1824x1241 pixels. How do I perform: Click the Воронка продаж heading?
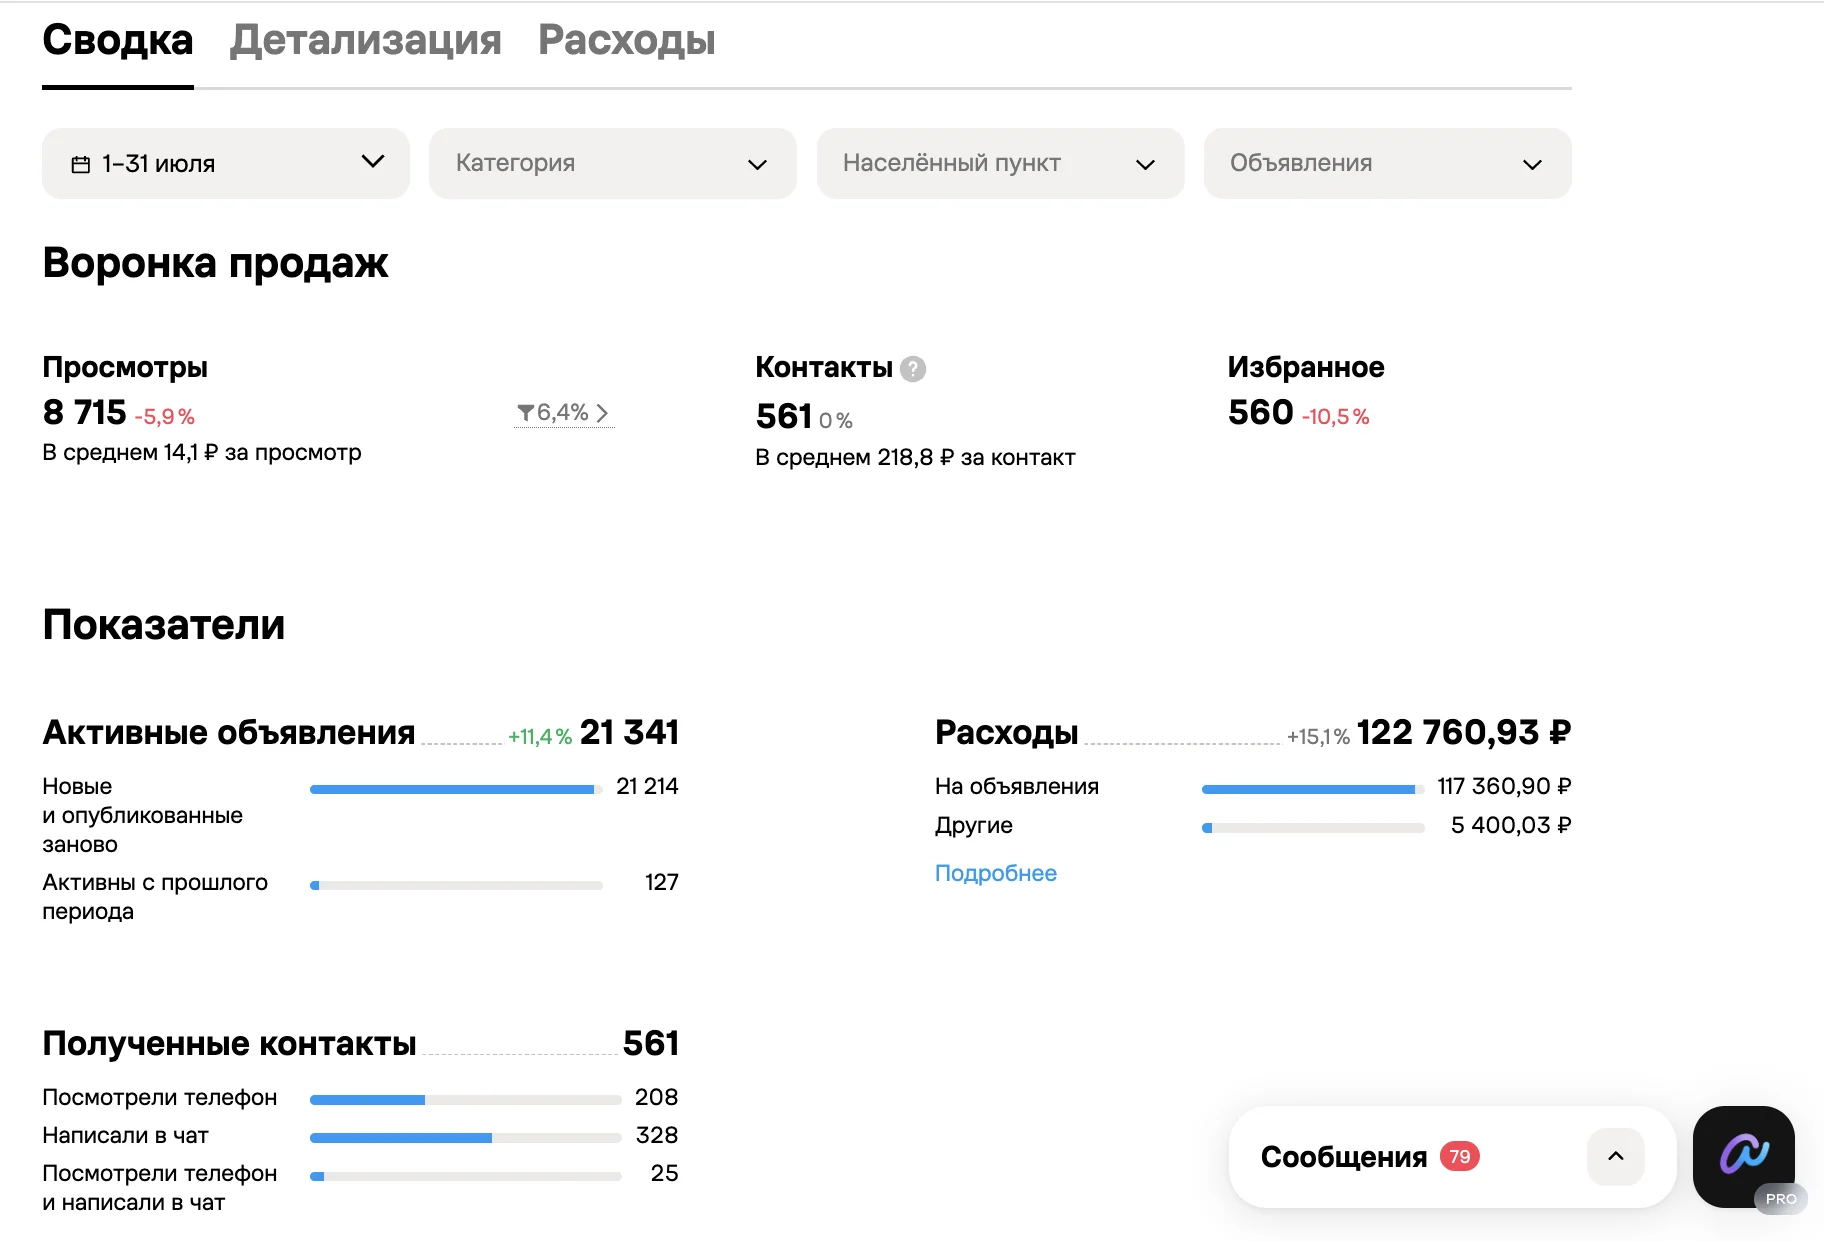pos(215,264)
